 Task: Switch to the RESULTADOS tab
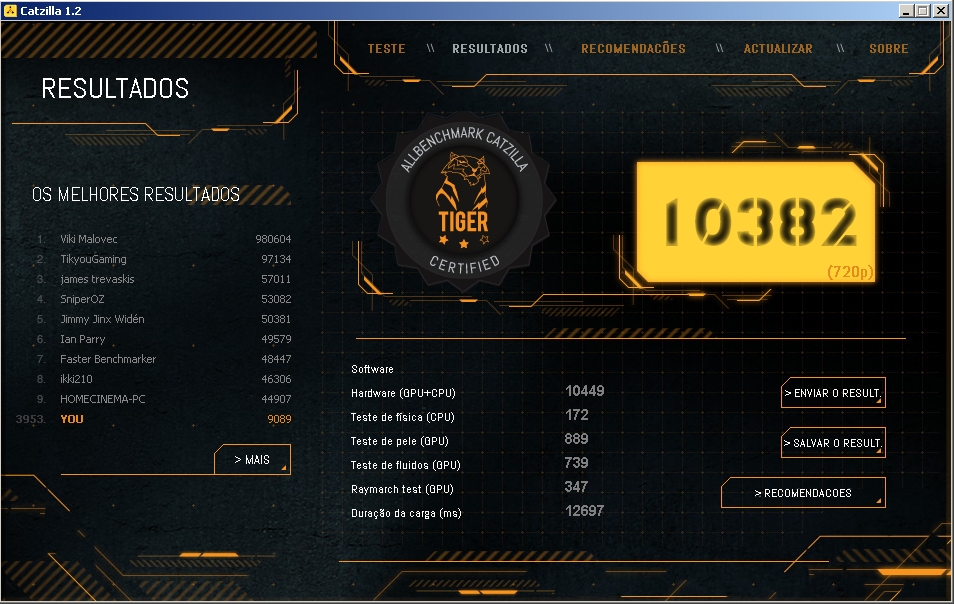[490, 49]
